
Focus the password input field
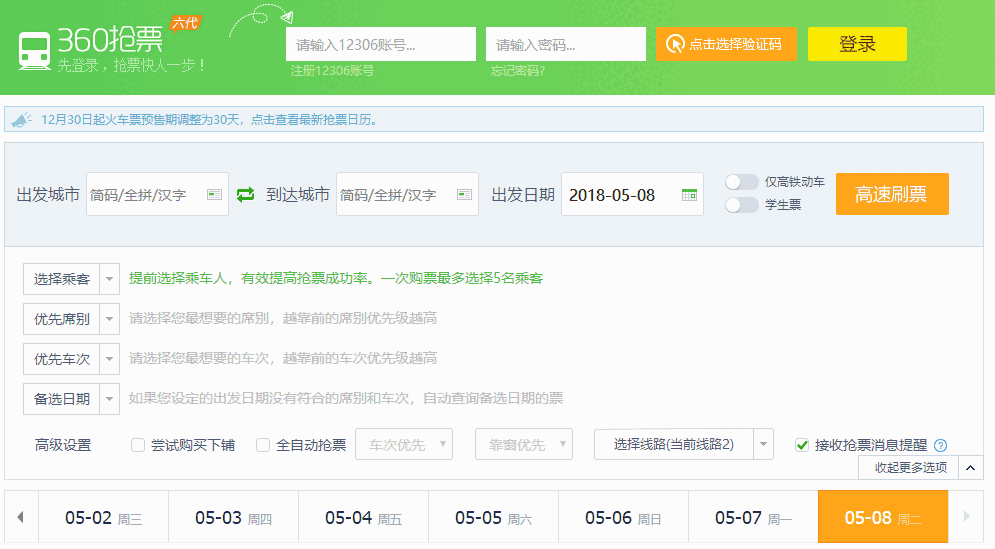[566, 44]
